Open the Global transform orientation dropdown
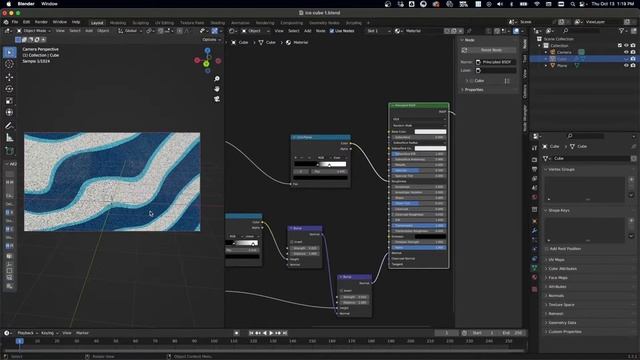Screen dimensions: 640x360 [x=130, y=31]
